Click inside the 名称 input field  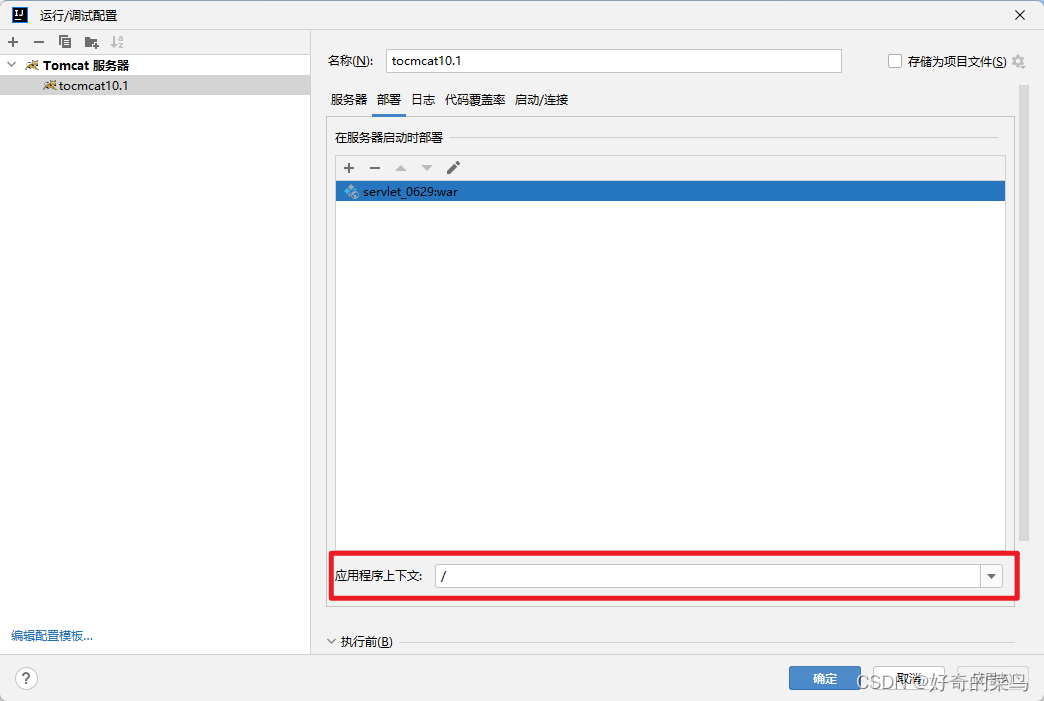click(x=610, y=61)
